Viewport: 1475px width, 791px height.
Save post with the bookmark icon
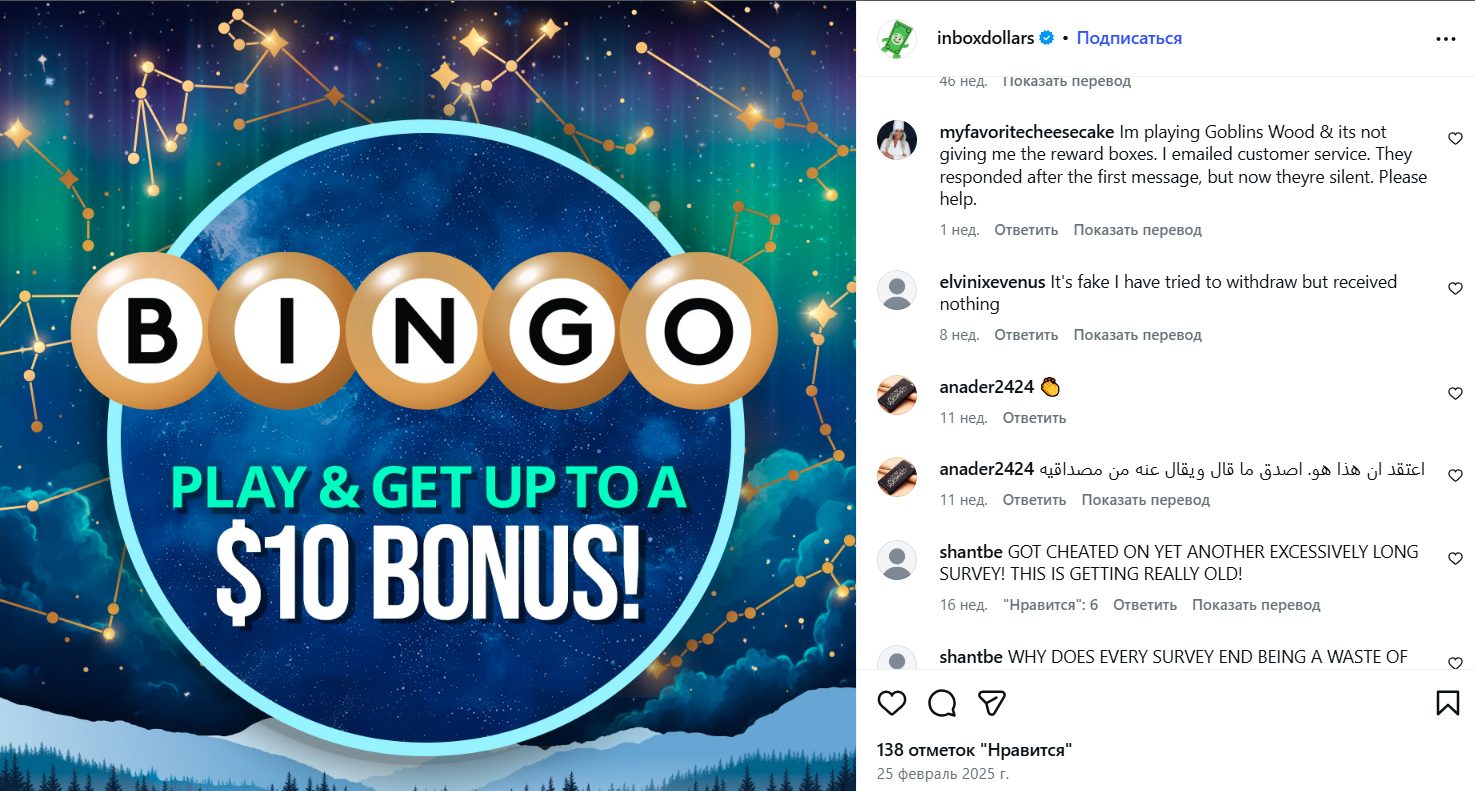tap(1447, 703)
